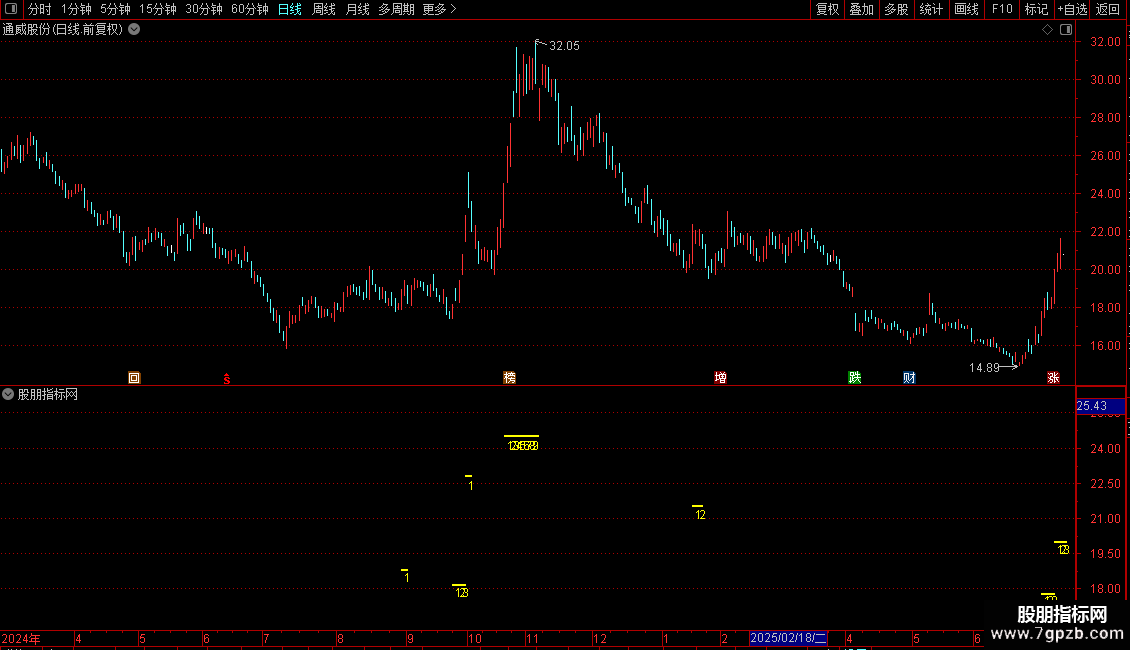Click the 复权 adjustment button
1130x650 pixels.
tap(827, 9)
